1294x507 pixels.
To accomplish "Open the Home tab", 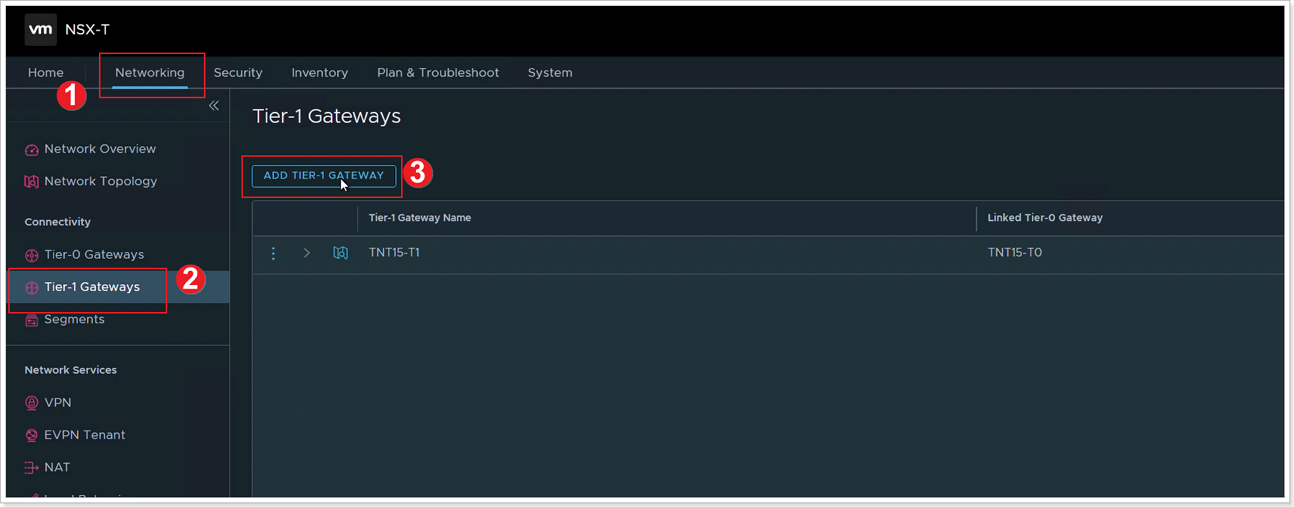I will coord(46,72).
